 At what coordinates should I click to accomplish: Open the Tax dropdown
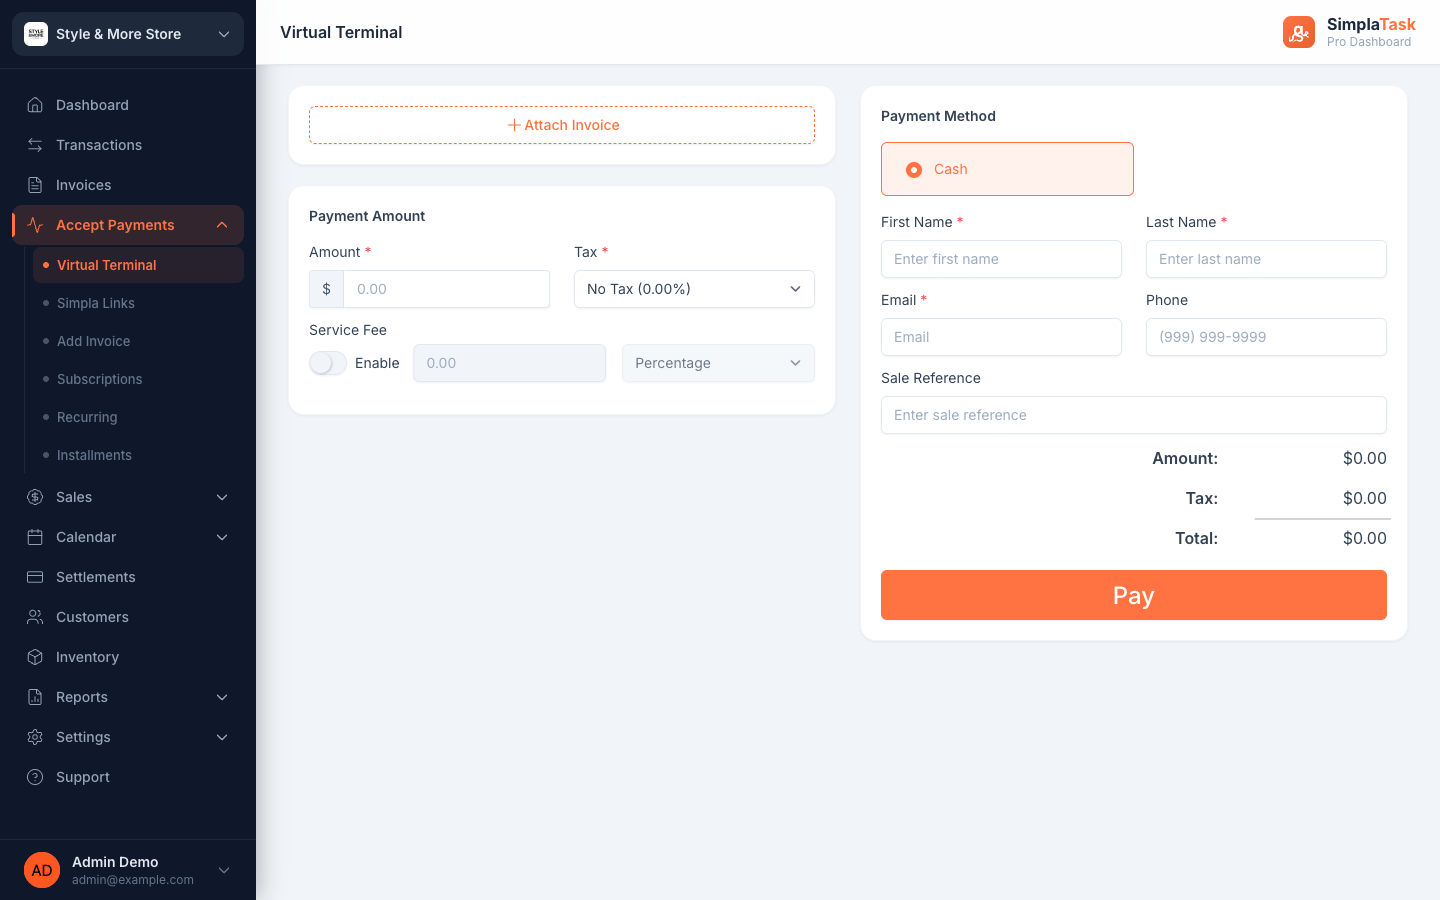694,289
